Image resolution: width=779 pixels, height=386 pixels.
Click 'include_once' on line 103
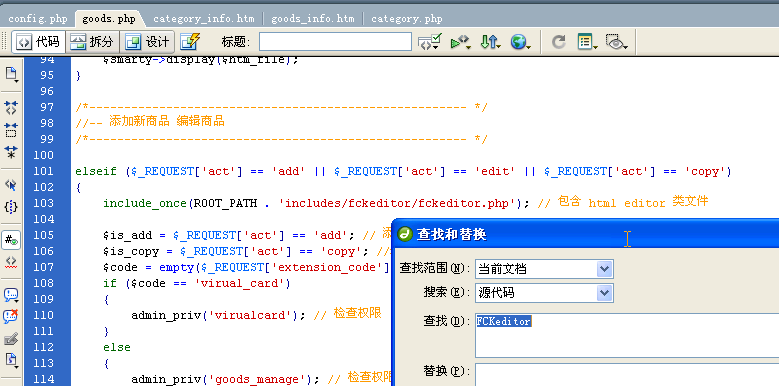tap(145, 203)
